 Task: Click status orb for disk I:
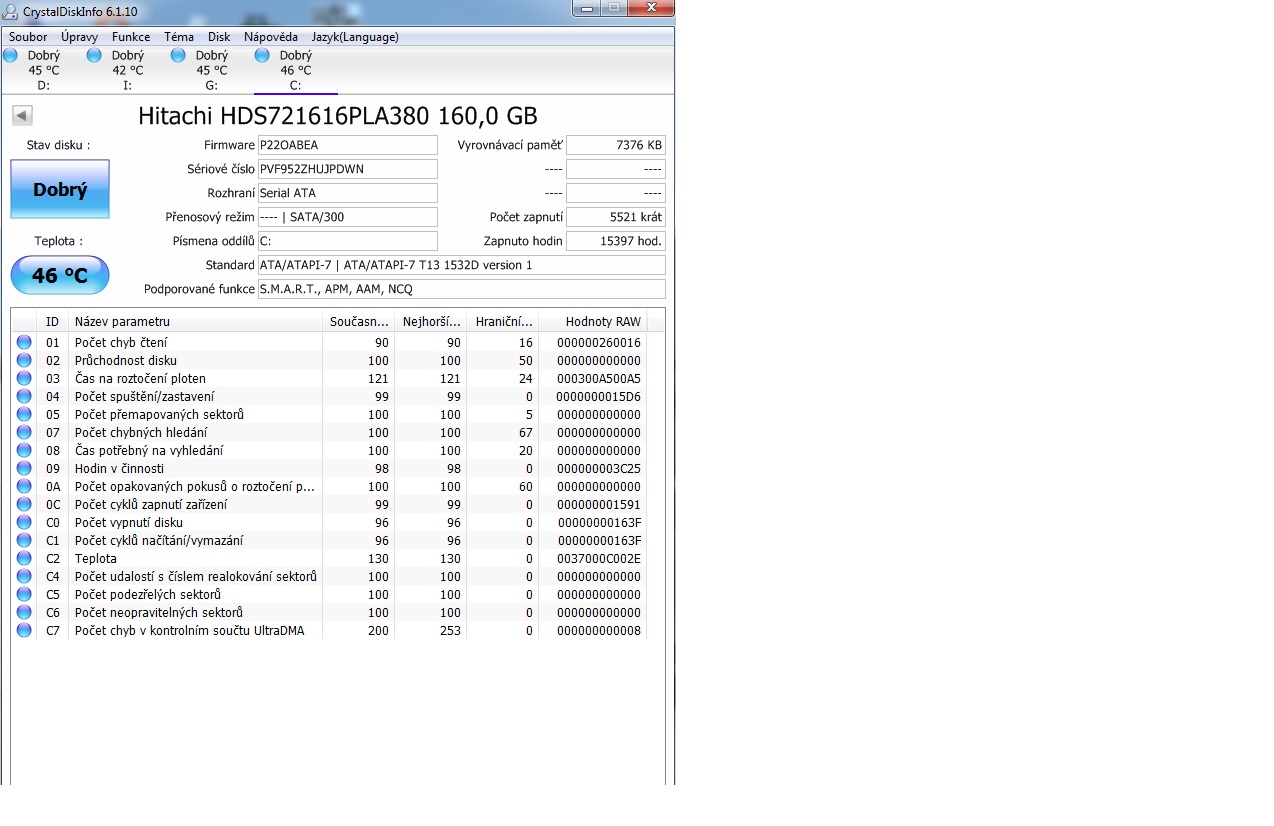pyautogui.click(x=94, y=55)
